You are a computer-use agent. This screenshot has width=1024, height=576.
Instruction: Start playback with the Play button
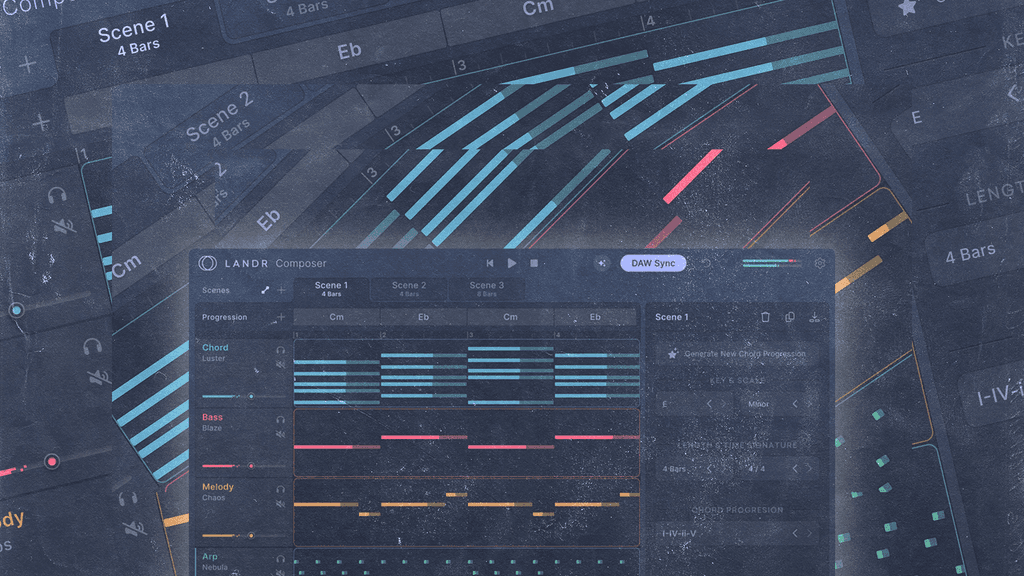(x=512, y=263)
